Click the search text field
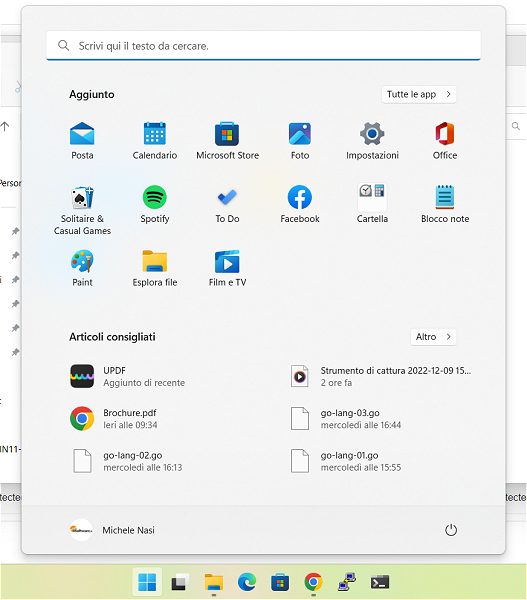Viewport: 527px width, 600px height. click(263, 46)
